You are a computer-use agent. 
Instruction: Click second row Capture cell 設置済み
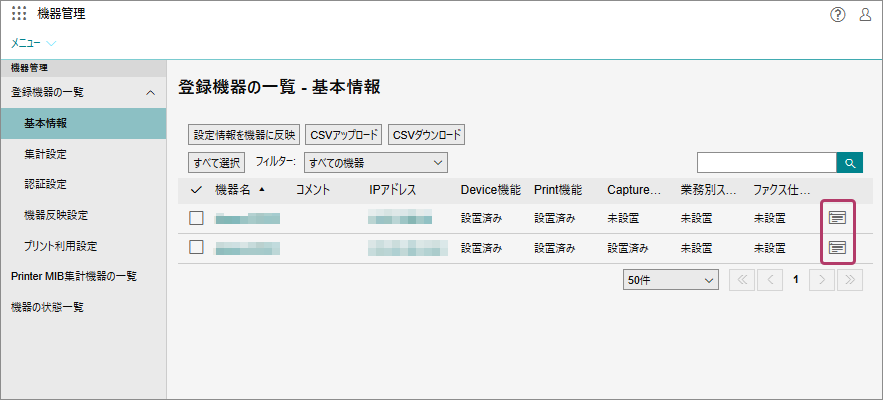[628, 248]
